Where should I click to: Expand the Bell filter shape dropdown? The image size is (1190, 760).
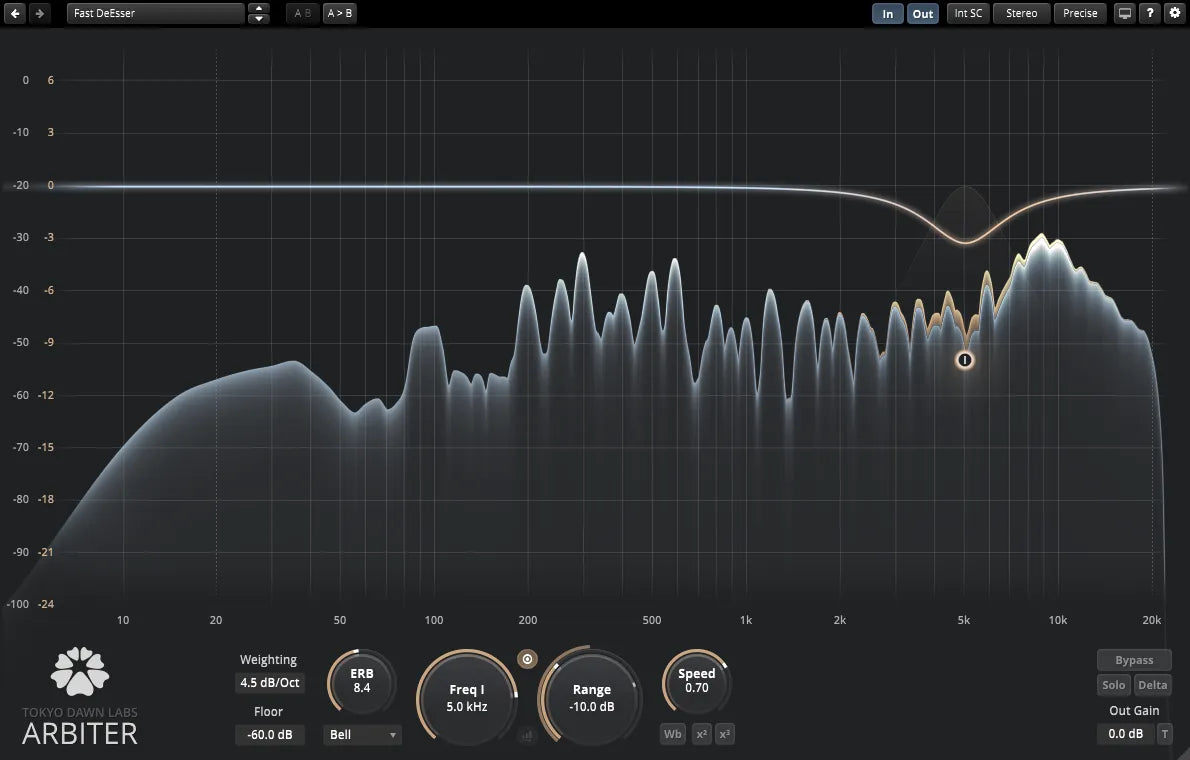coord(363,735)
